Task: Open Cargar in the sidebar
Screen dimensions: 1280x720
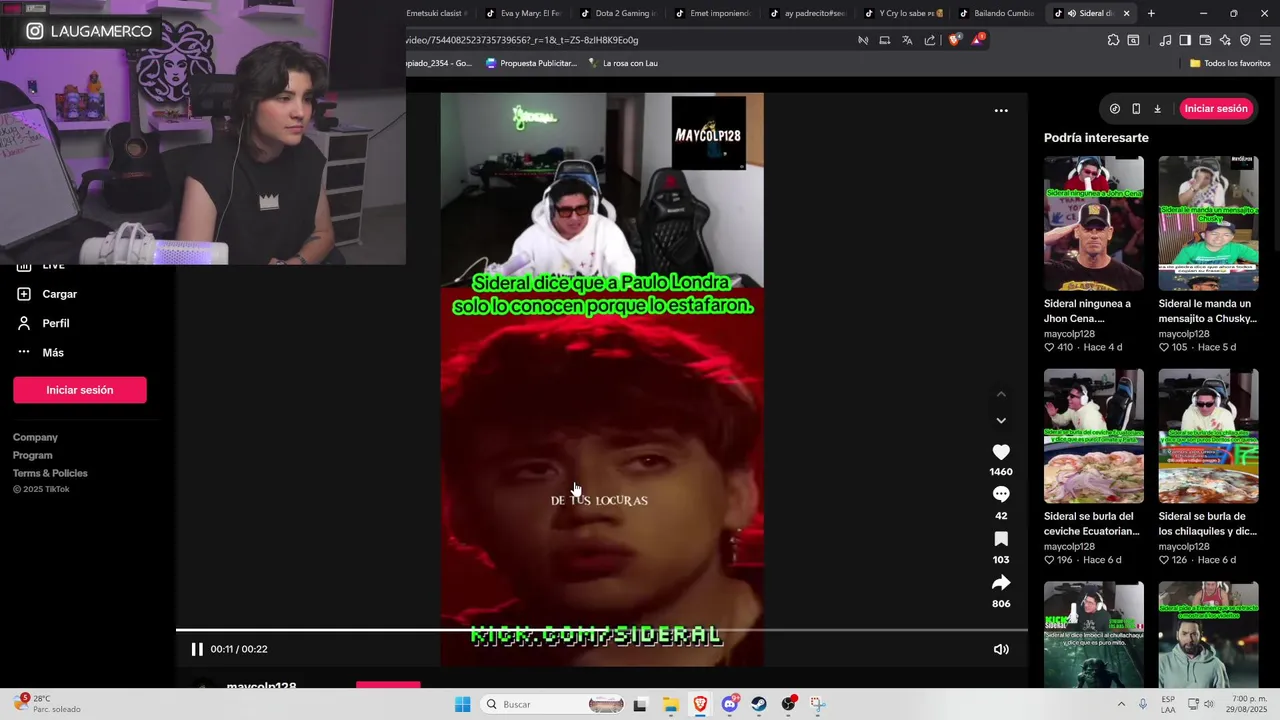Action: (47, 294)
